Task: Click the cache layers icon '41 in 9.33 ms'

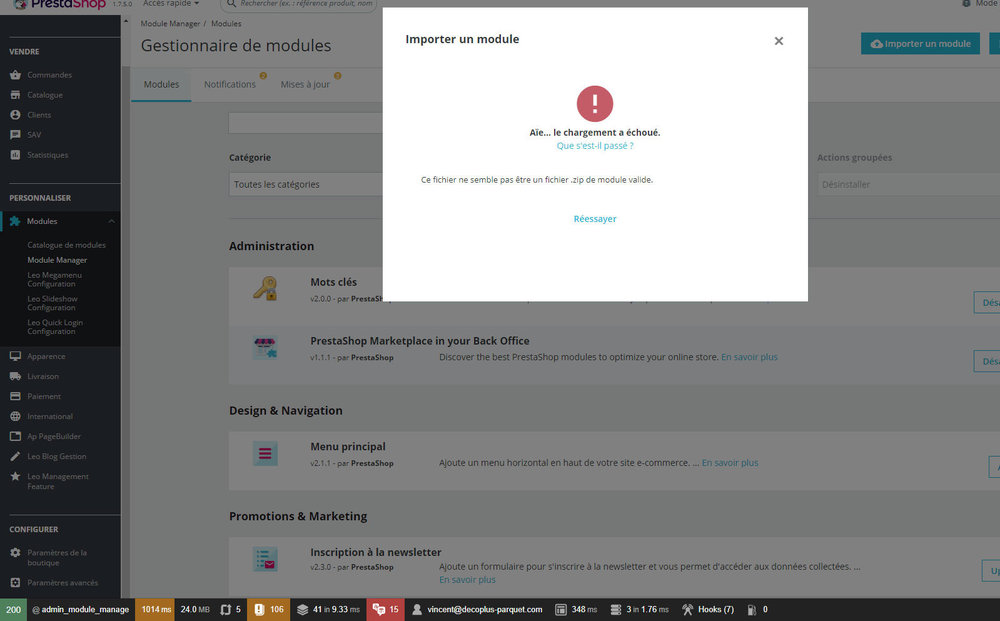Action: [302, 610]
